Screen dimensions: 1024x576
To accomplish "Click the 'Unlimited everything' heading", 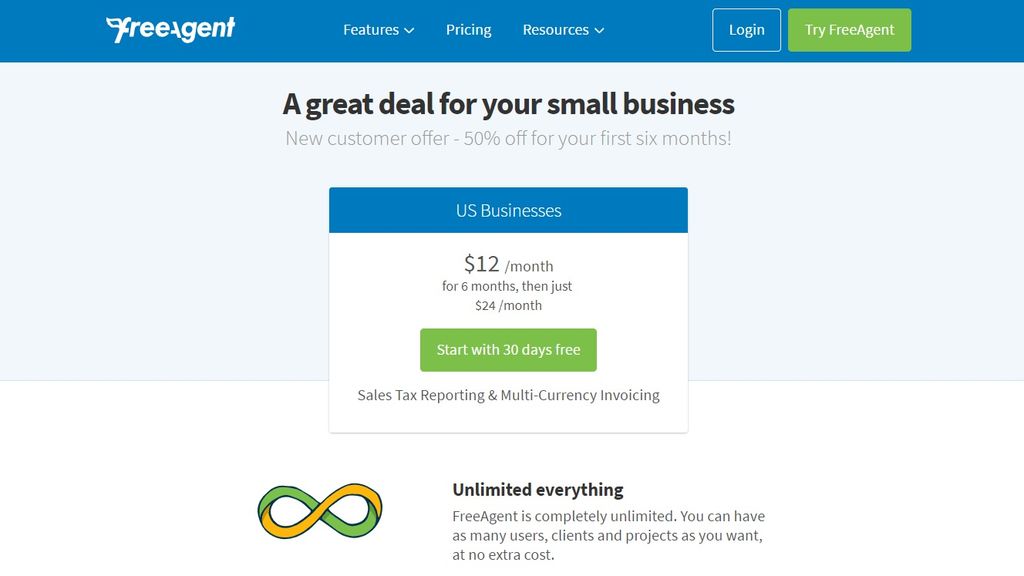I will point(538,490).
